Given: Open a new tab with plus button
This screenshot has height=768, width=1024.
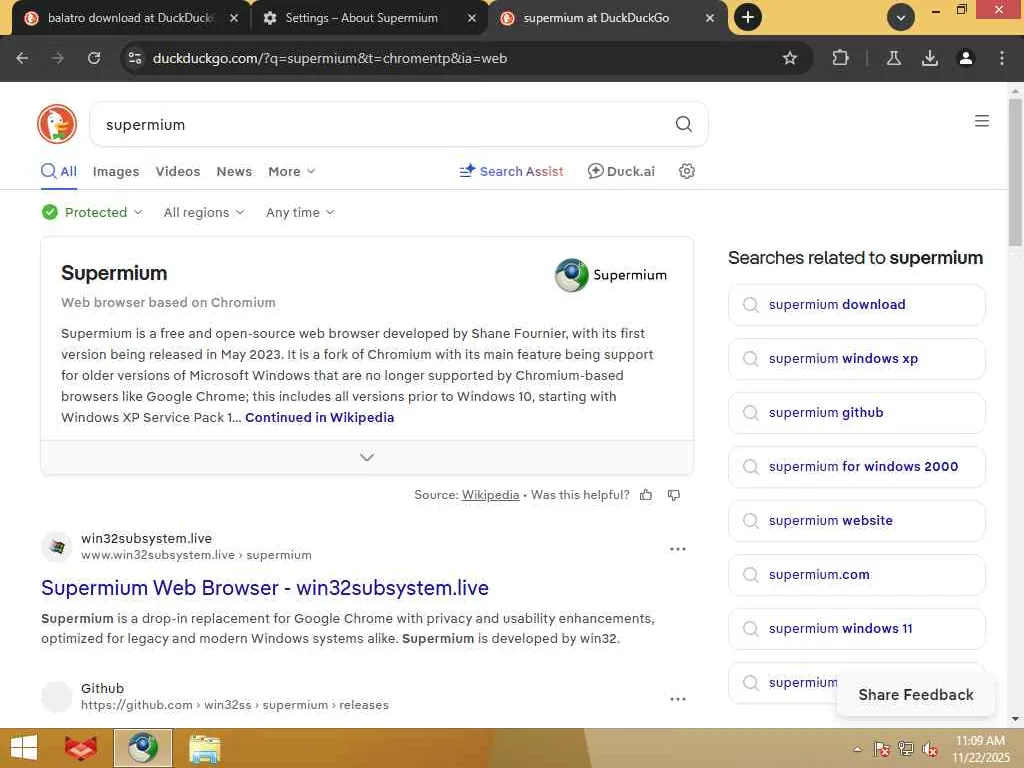Looking at the screenshot, I should (x=748, y=18).
